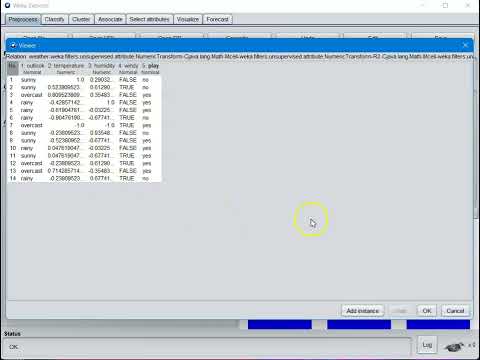Click row number 13 in the No. column
This screenshot has width=480, height=360.
click(x=13, y=171)
